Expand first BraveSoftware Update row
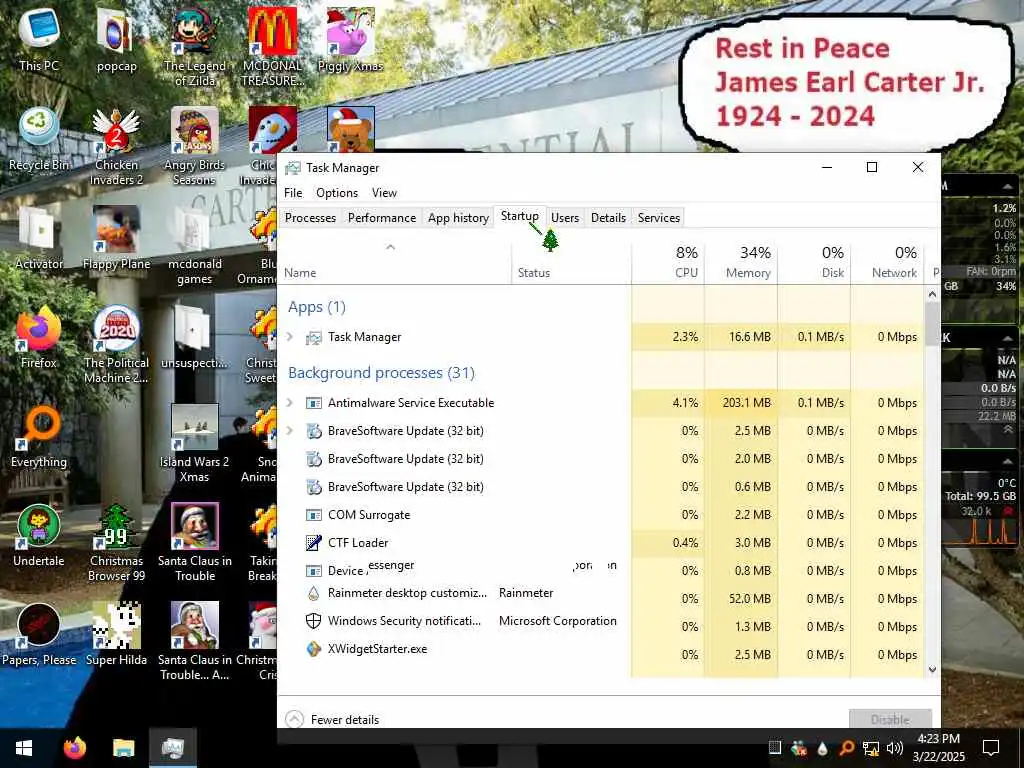 click(x=290, y=431)
